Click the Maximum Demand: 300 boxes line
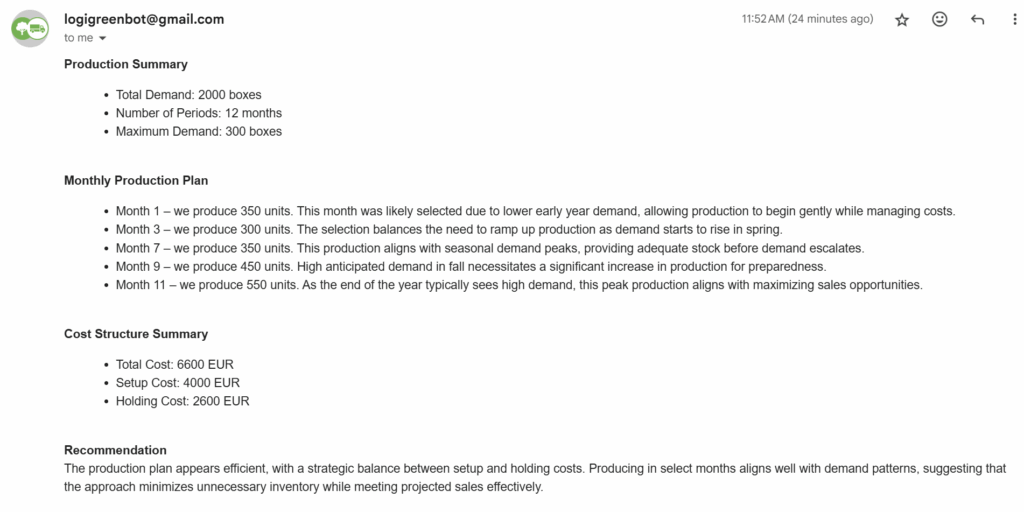The image size is (1024, 512). (x=198, y=131)
